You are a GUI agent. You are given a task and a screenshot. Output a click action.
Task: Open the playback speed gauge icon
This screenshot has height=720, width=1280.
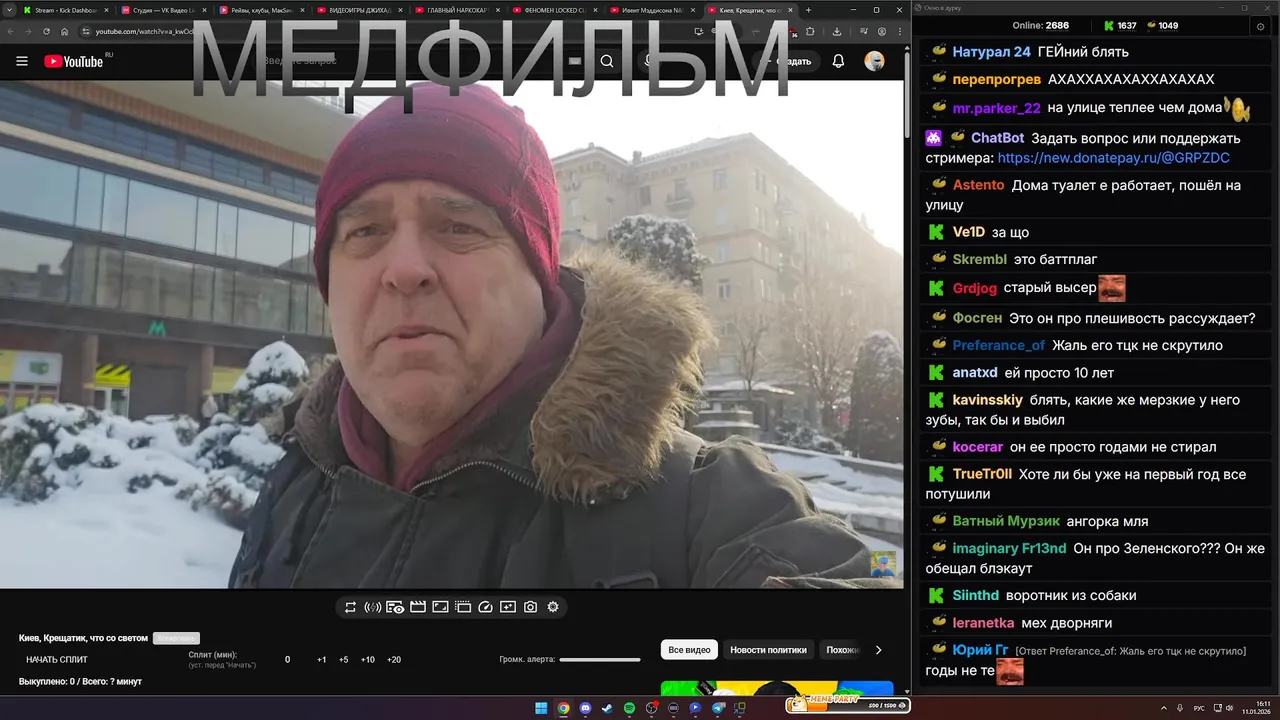click(x=486, y=607)
